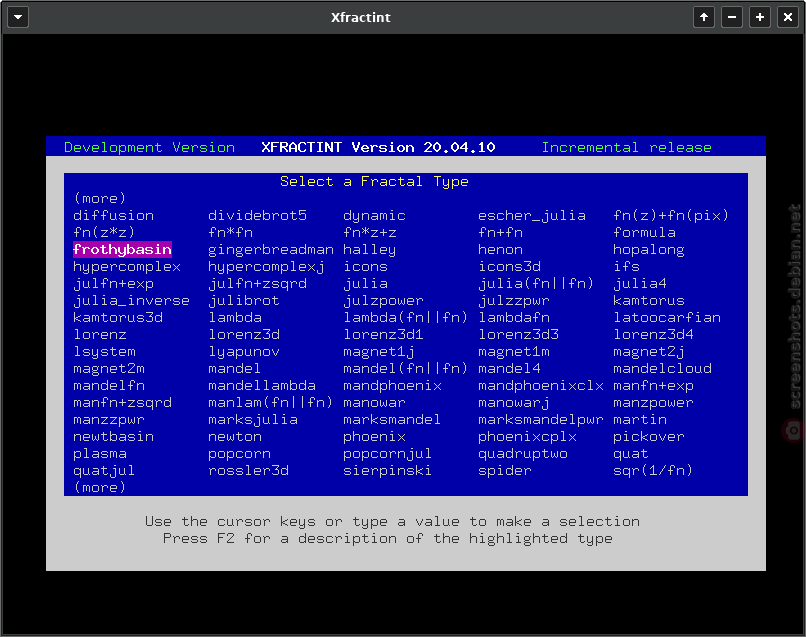Select sierpinski fractal type
Viewport: 806px width, 637px height.
(388, 470)
